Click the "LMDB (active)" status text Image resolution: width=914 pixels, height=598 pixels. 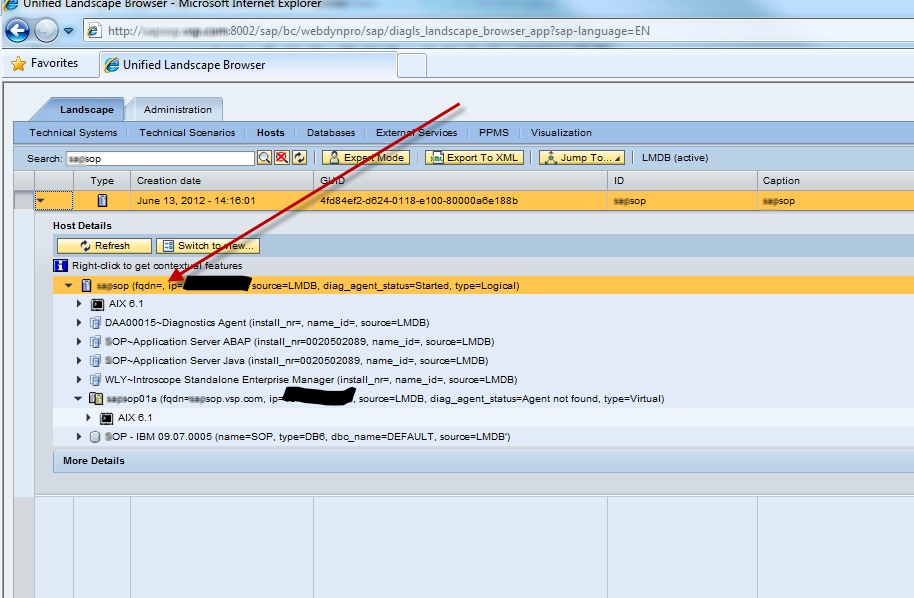[675, 158]
